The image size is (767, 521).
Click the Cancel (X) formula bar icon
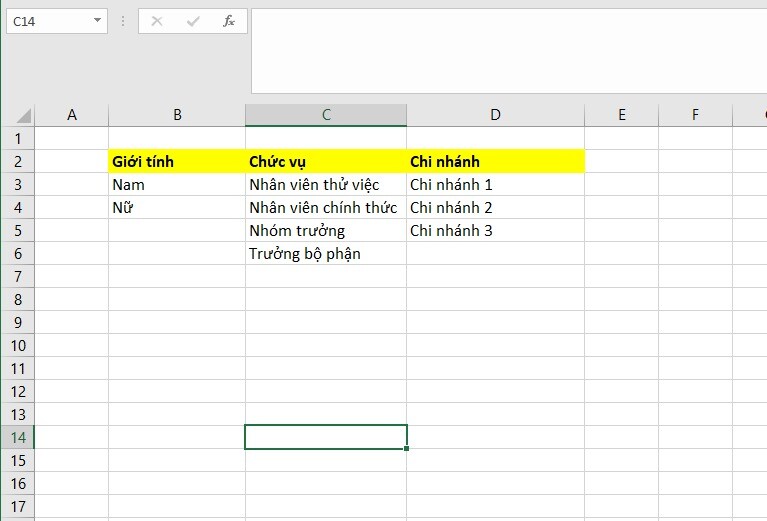(157, 21)
